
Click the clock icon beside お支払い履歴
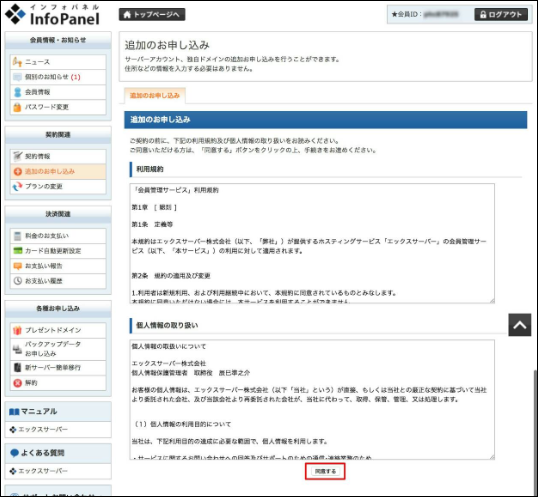point(17,281)
